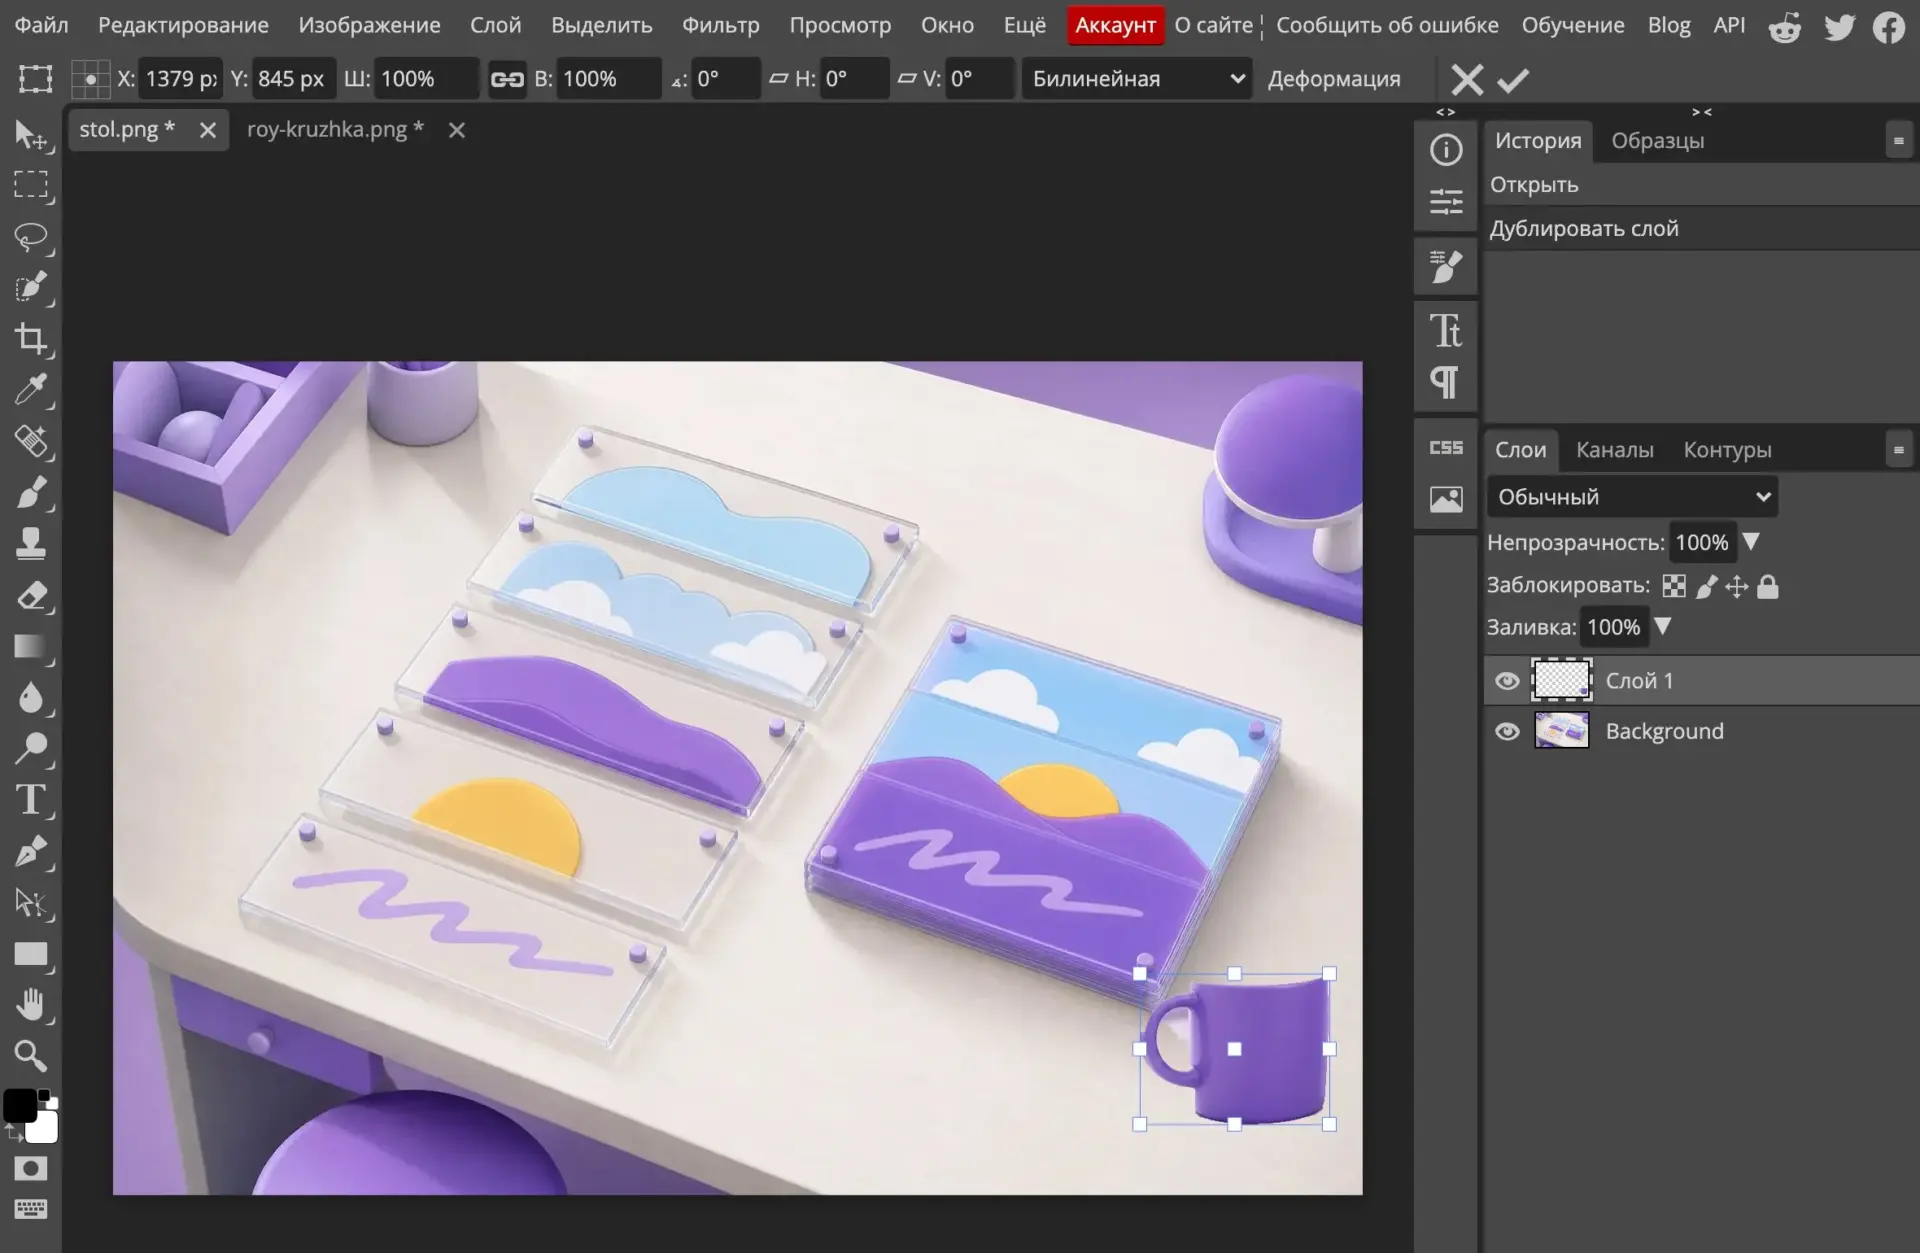Hide the Слой 1 layer
1920x1253 pixels.
1506,681
